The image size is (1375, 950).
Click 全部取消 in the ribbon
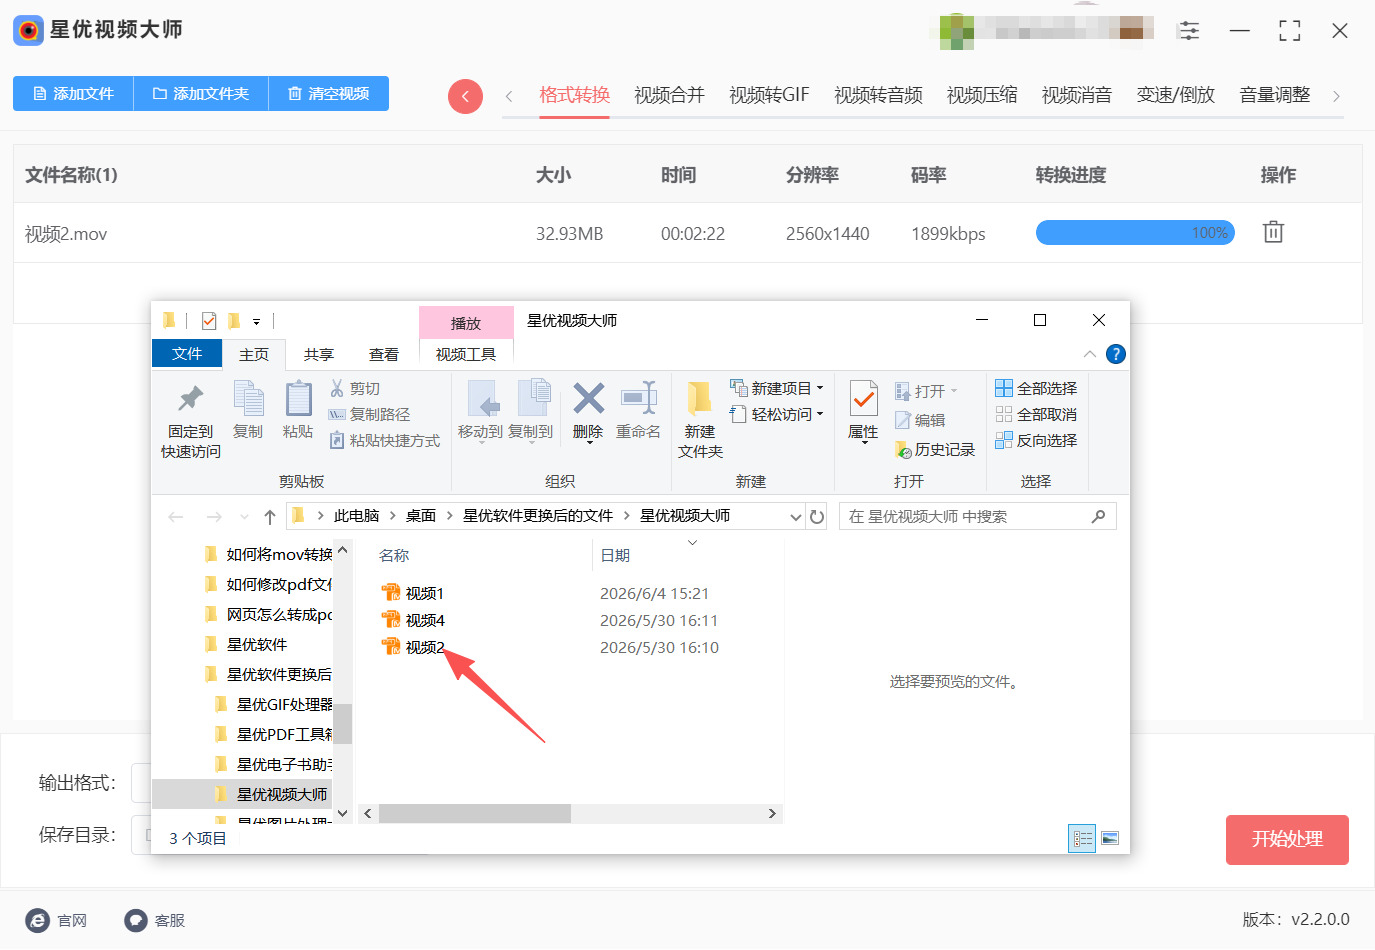click(x=1036, y=414)
